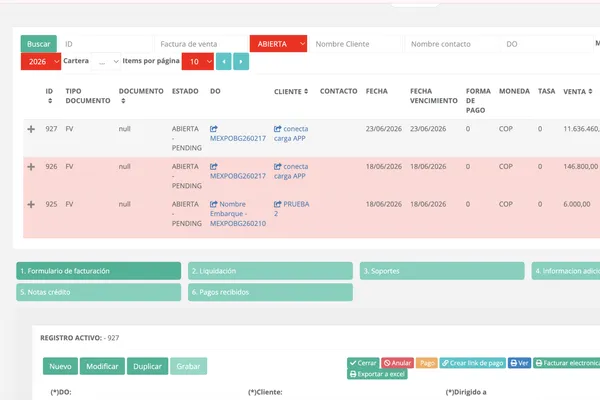This screenshot has width=600, height=400.
Task: Open the PRUEBA 2 client link icon
Action: (x=277, y=204)
